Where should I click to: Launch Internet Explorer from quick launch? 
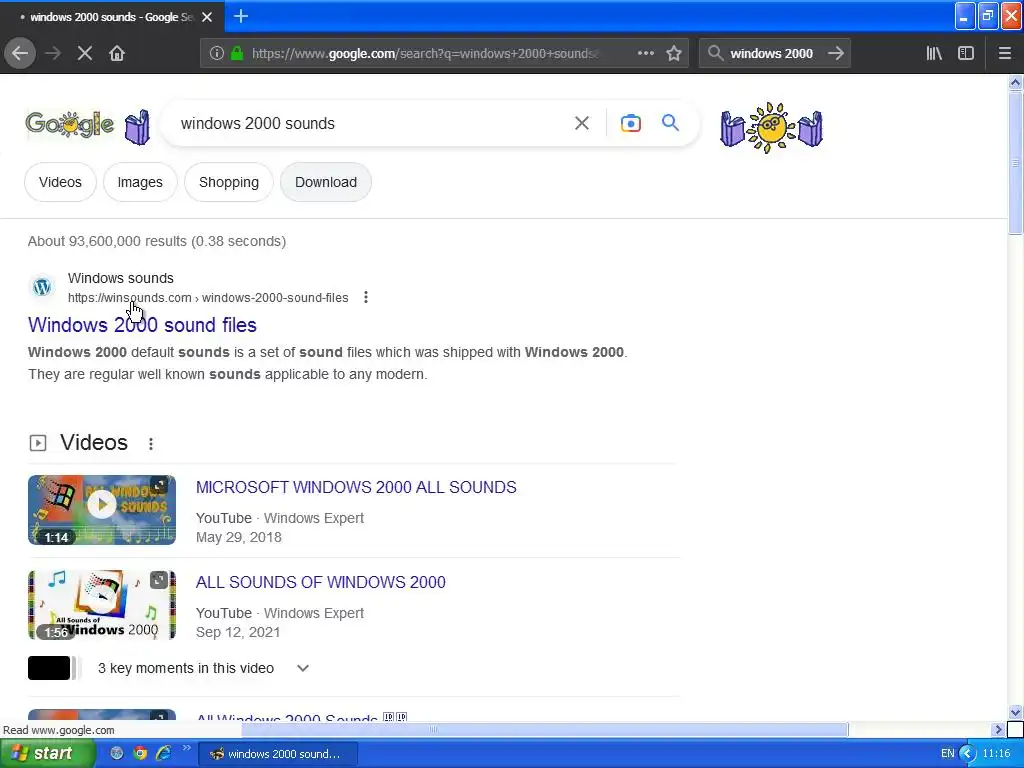click(x=163, y=753)
